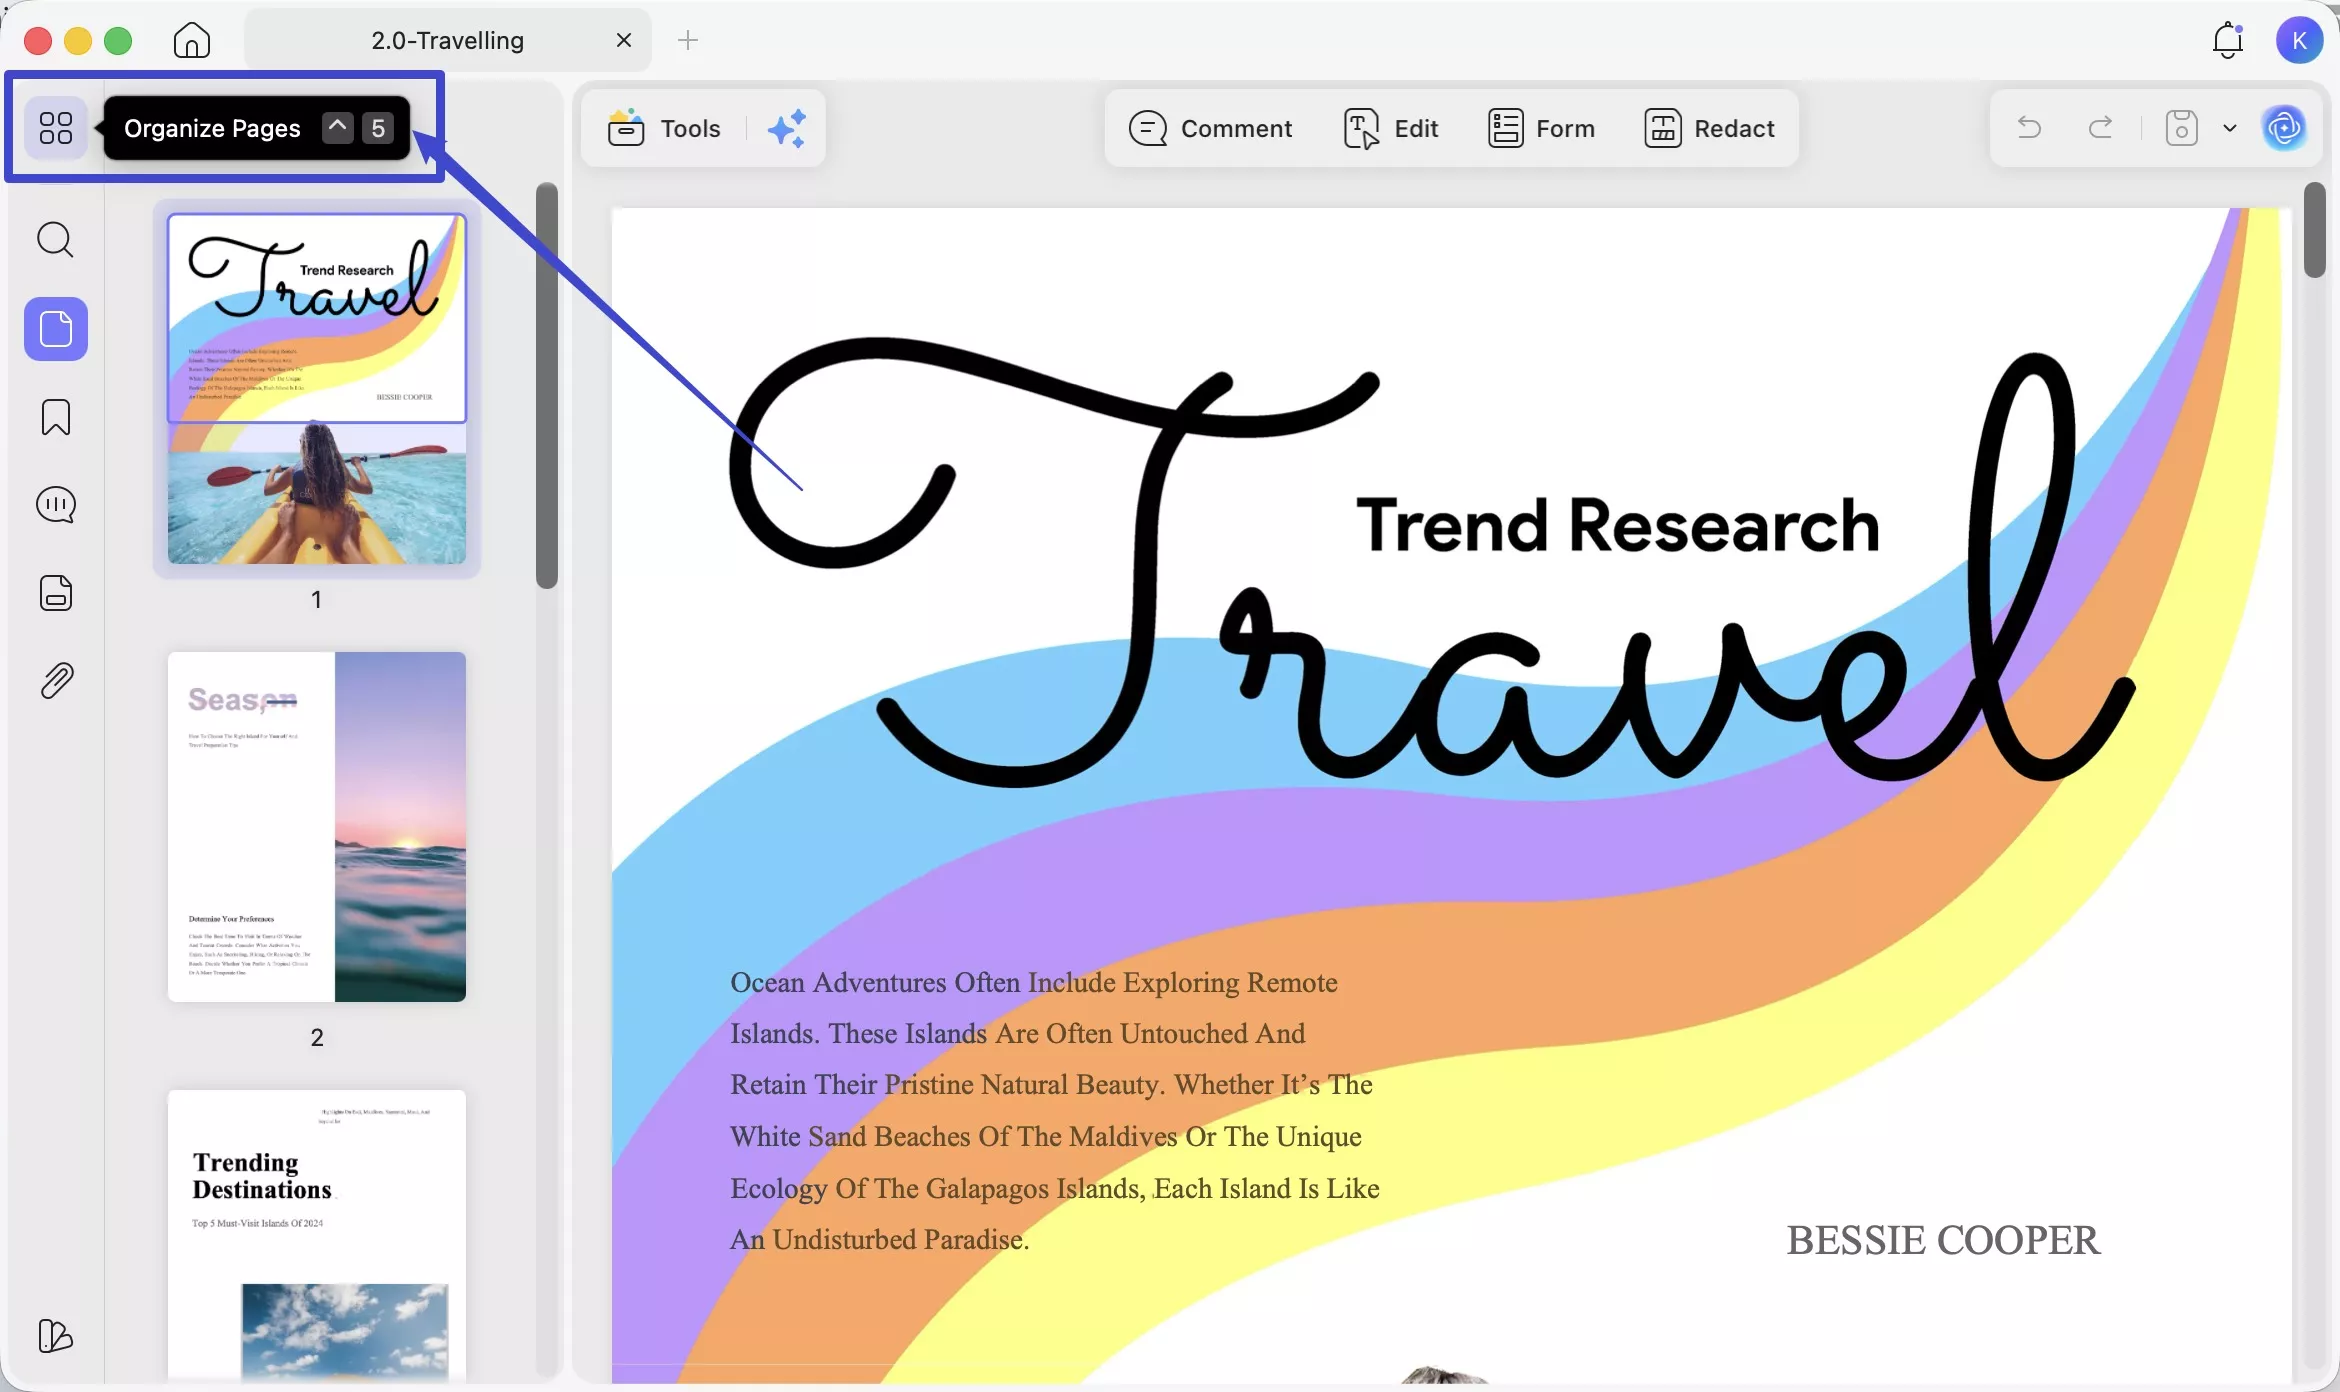Click the Edit button

click(1391, 128)
